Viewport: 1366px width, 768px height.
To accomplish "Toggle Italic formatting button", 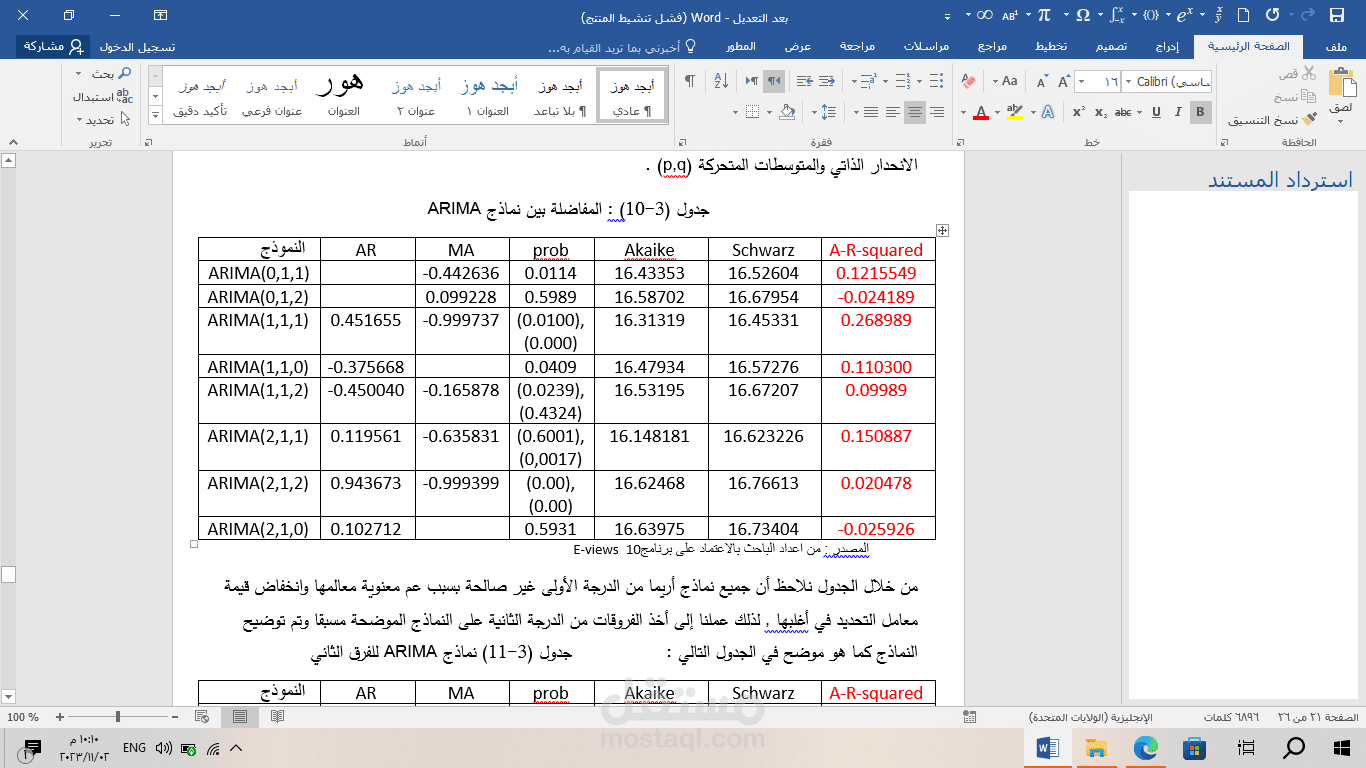I will [1177, 112].
